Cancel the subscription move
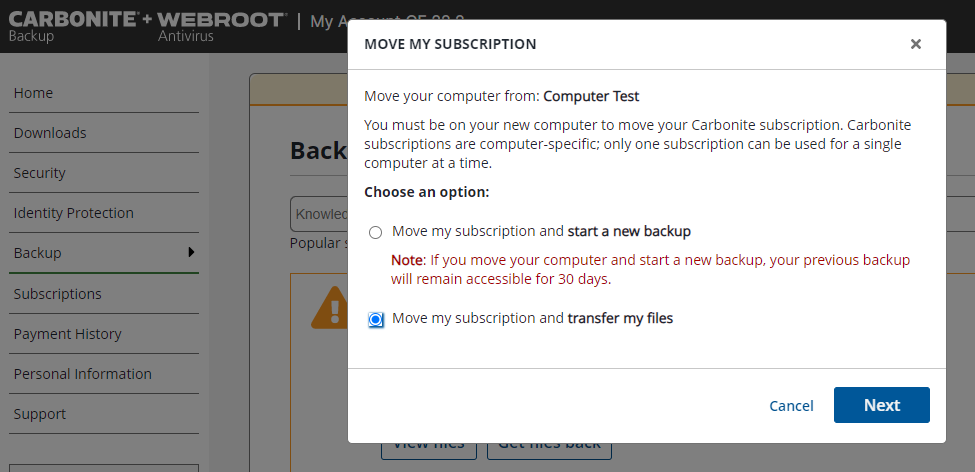 point(791,406)
